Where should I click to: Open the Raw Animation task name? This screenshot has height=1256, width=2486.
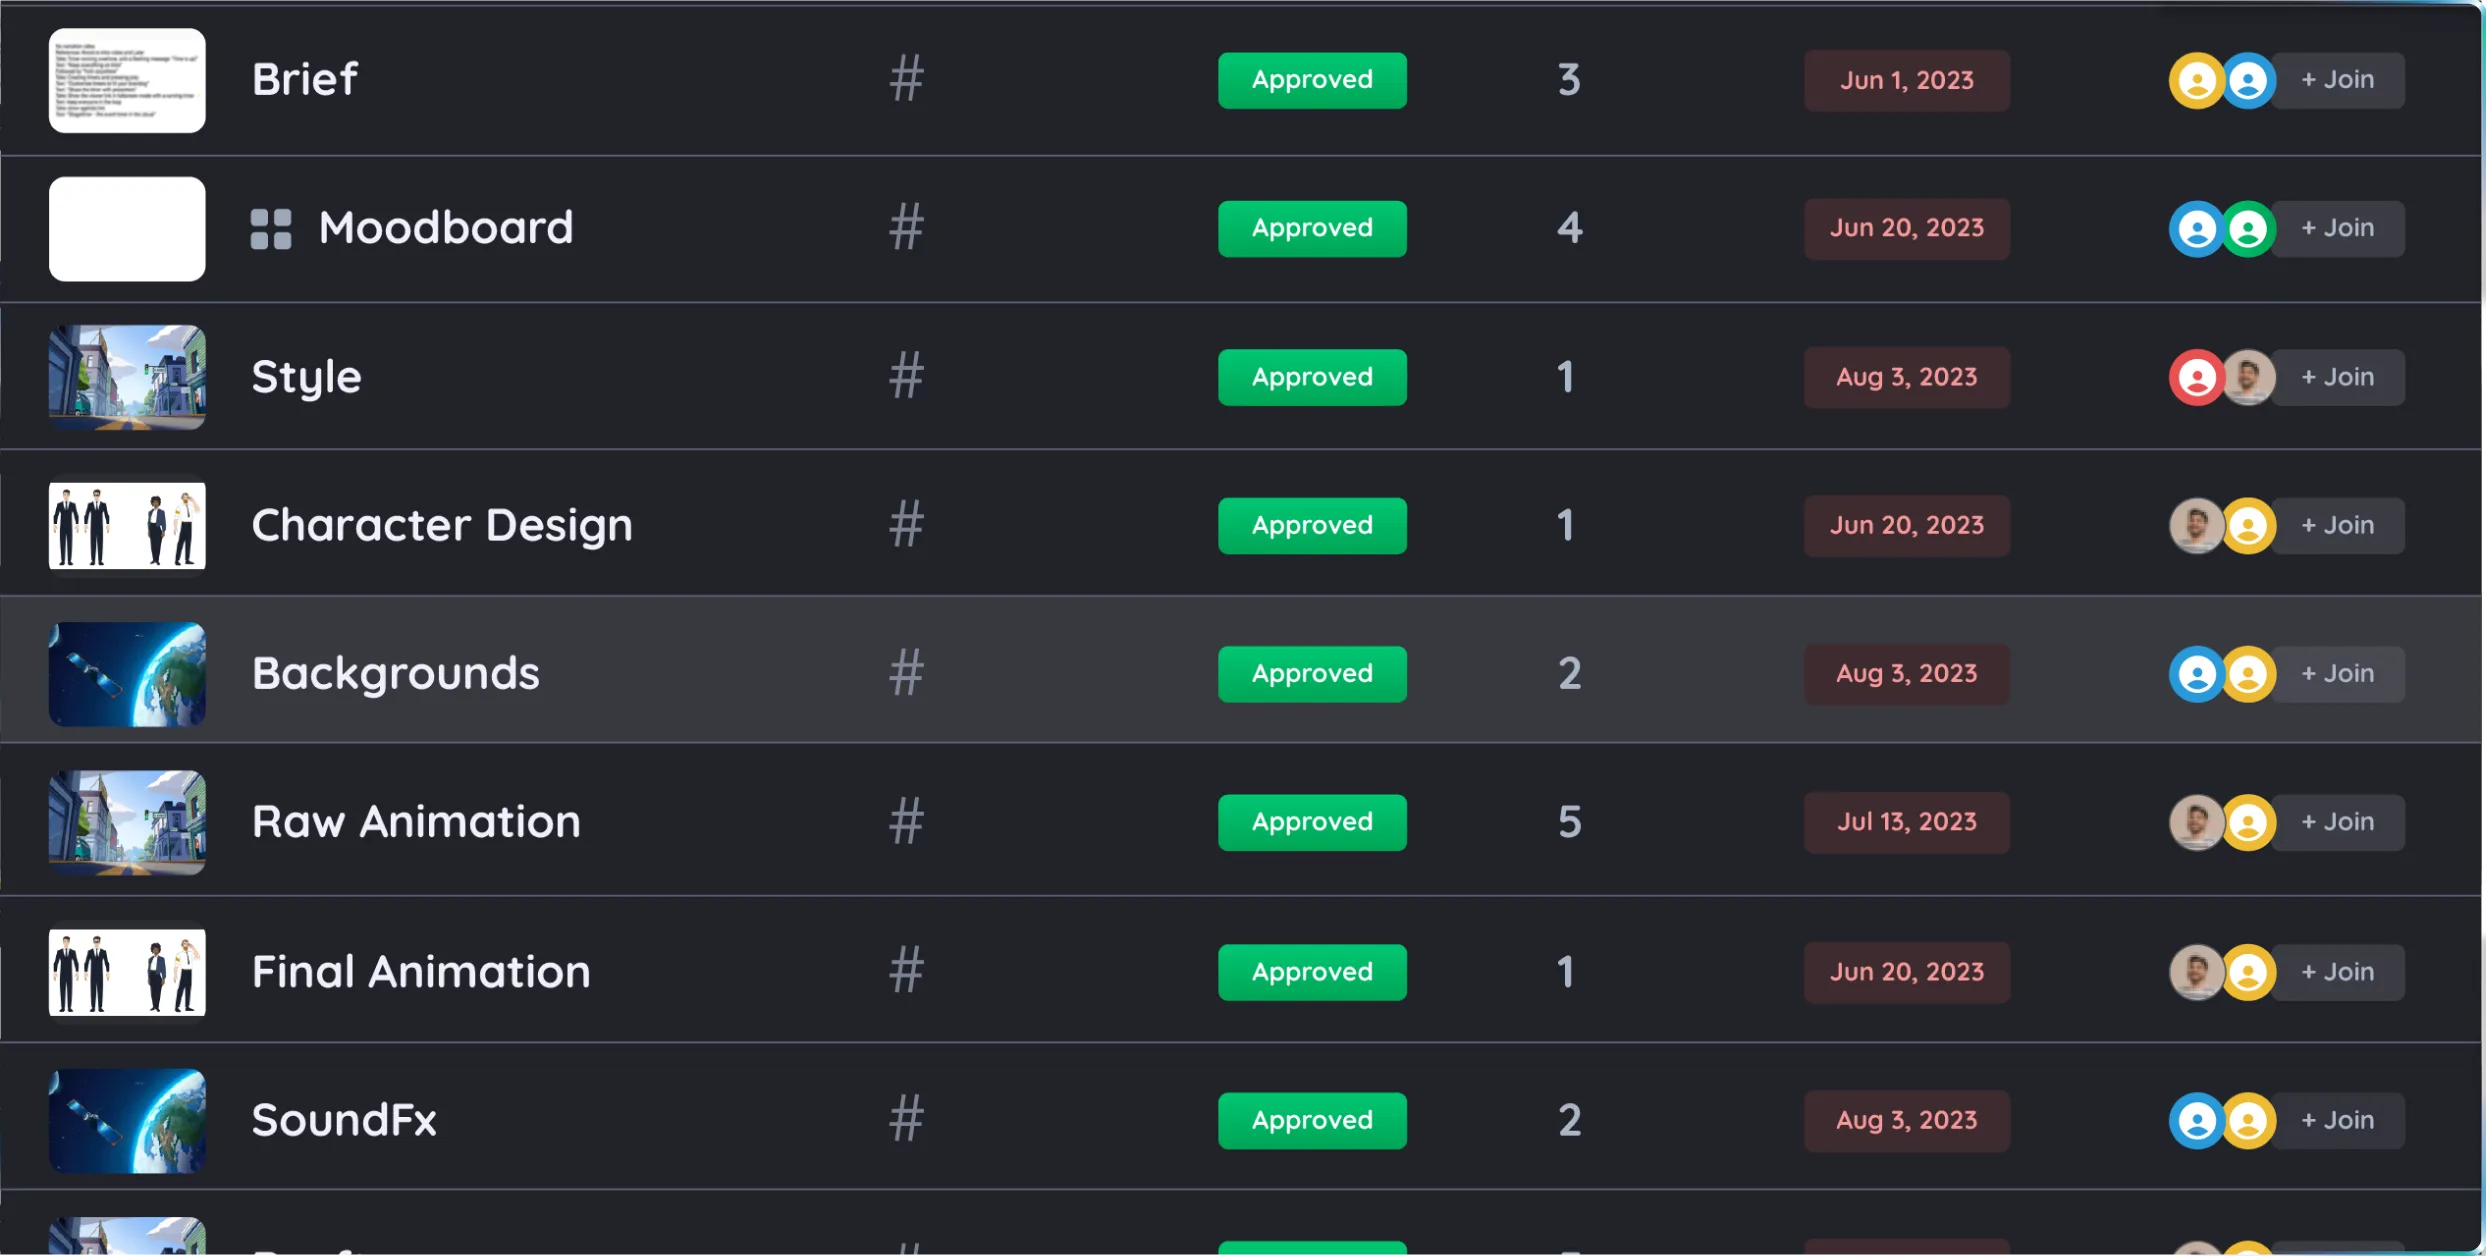click(416, 822)
